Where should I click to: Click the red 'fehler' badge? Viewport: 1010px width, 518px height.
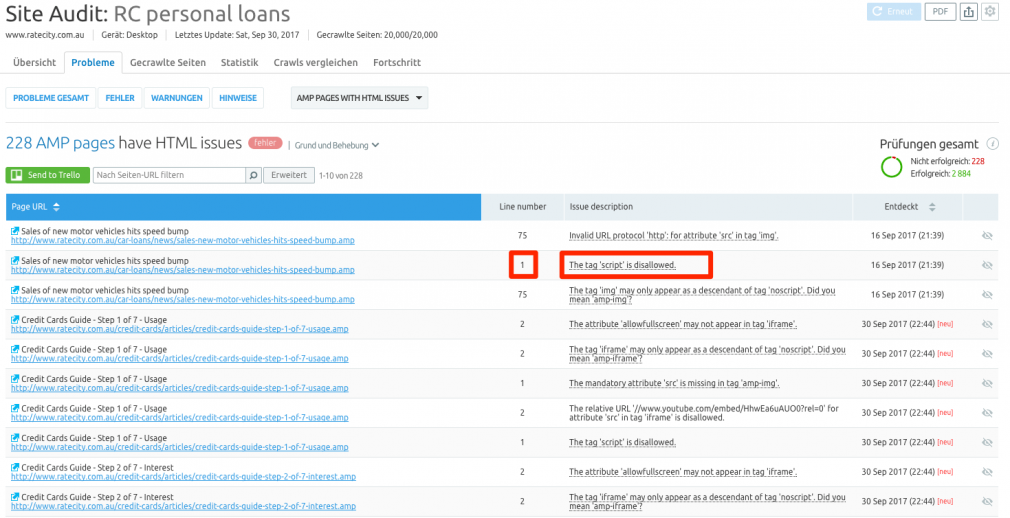265,143
